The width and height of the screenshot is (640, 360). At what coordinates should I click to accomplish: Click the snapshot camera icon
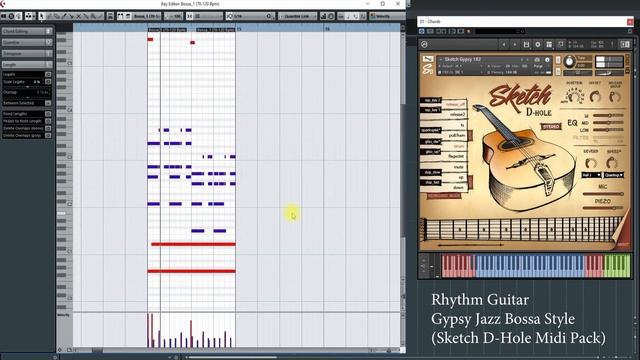[537, 60]
